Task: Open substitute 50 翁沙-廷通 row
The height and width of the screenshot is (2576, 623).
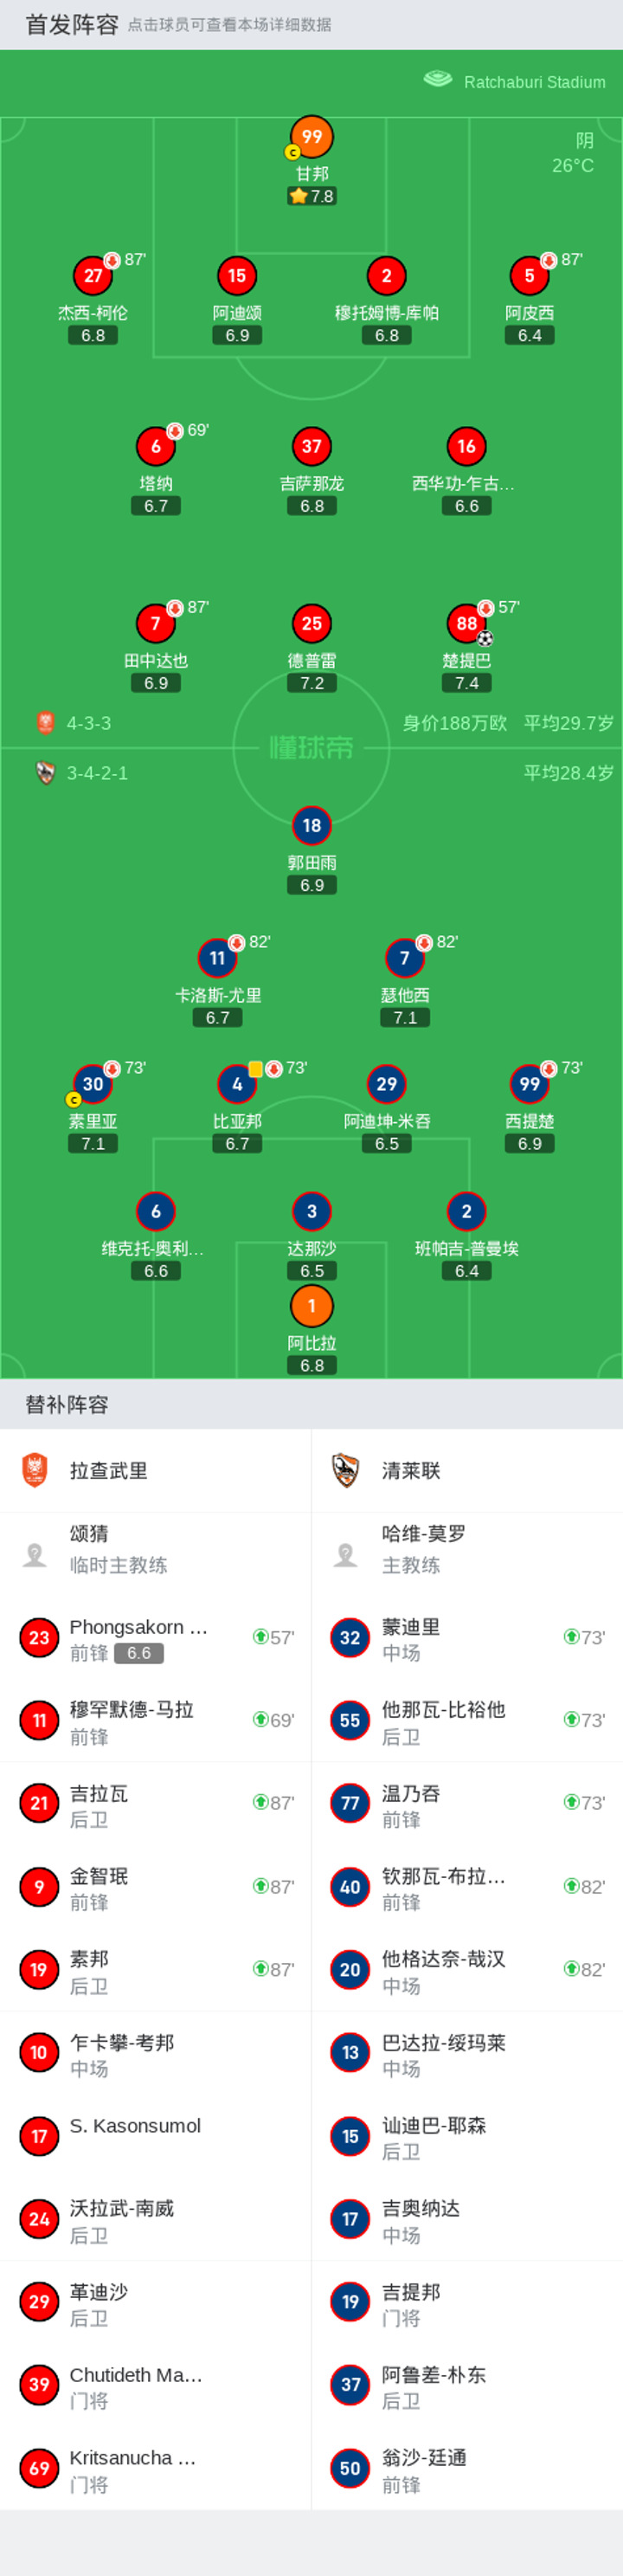Action: tap(467, 2468)
